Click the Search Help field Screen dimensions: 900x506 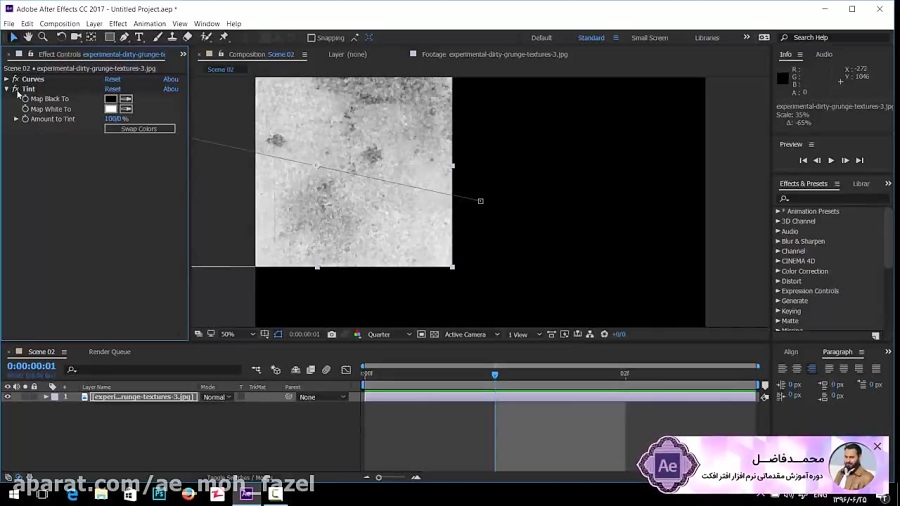pos(840,38)
